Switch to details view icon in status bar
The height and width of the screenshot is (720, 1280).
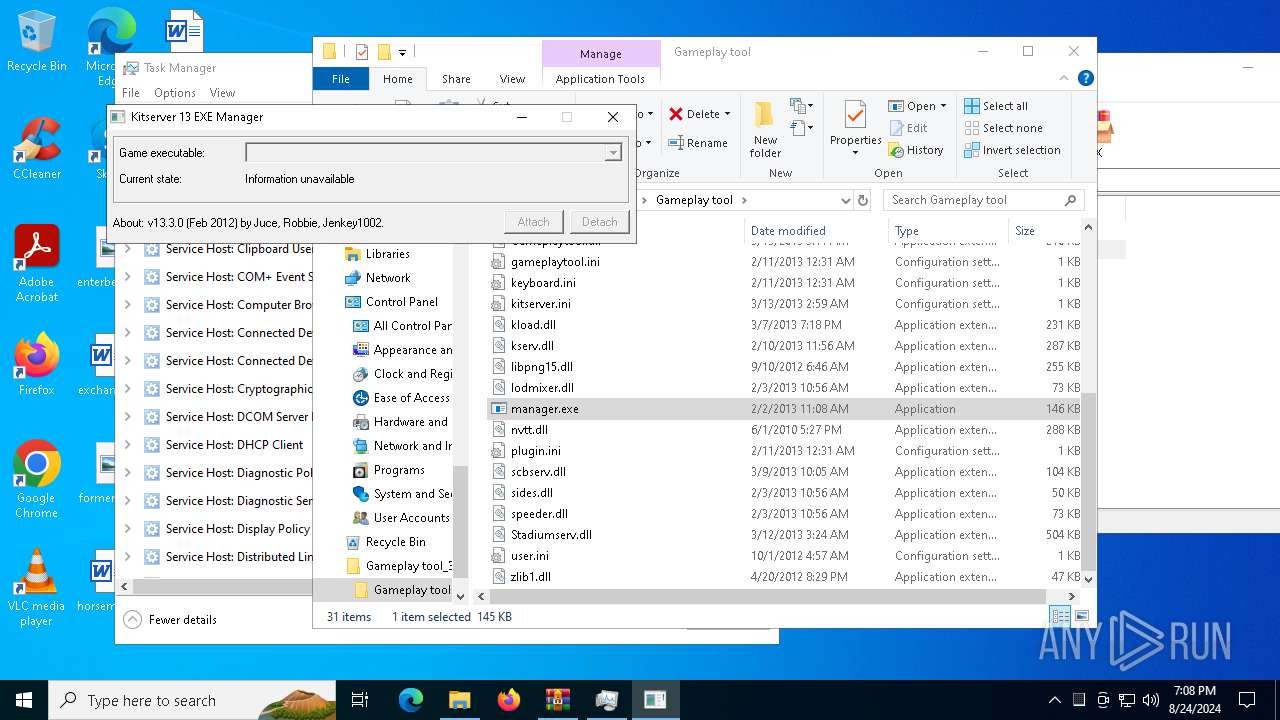pyautogui.click(x=1060, y=617)
